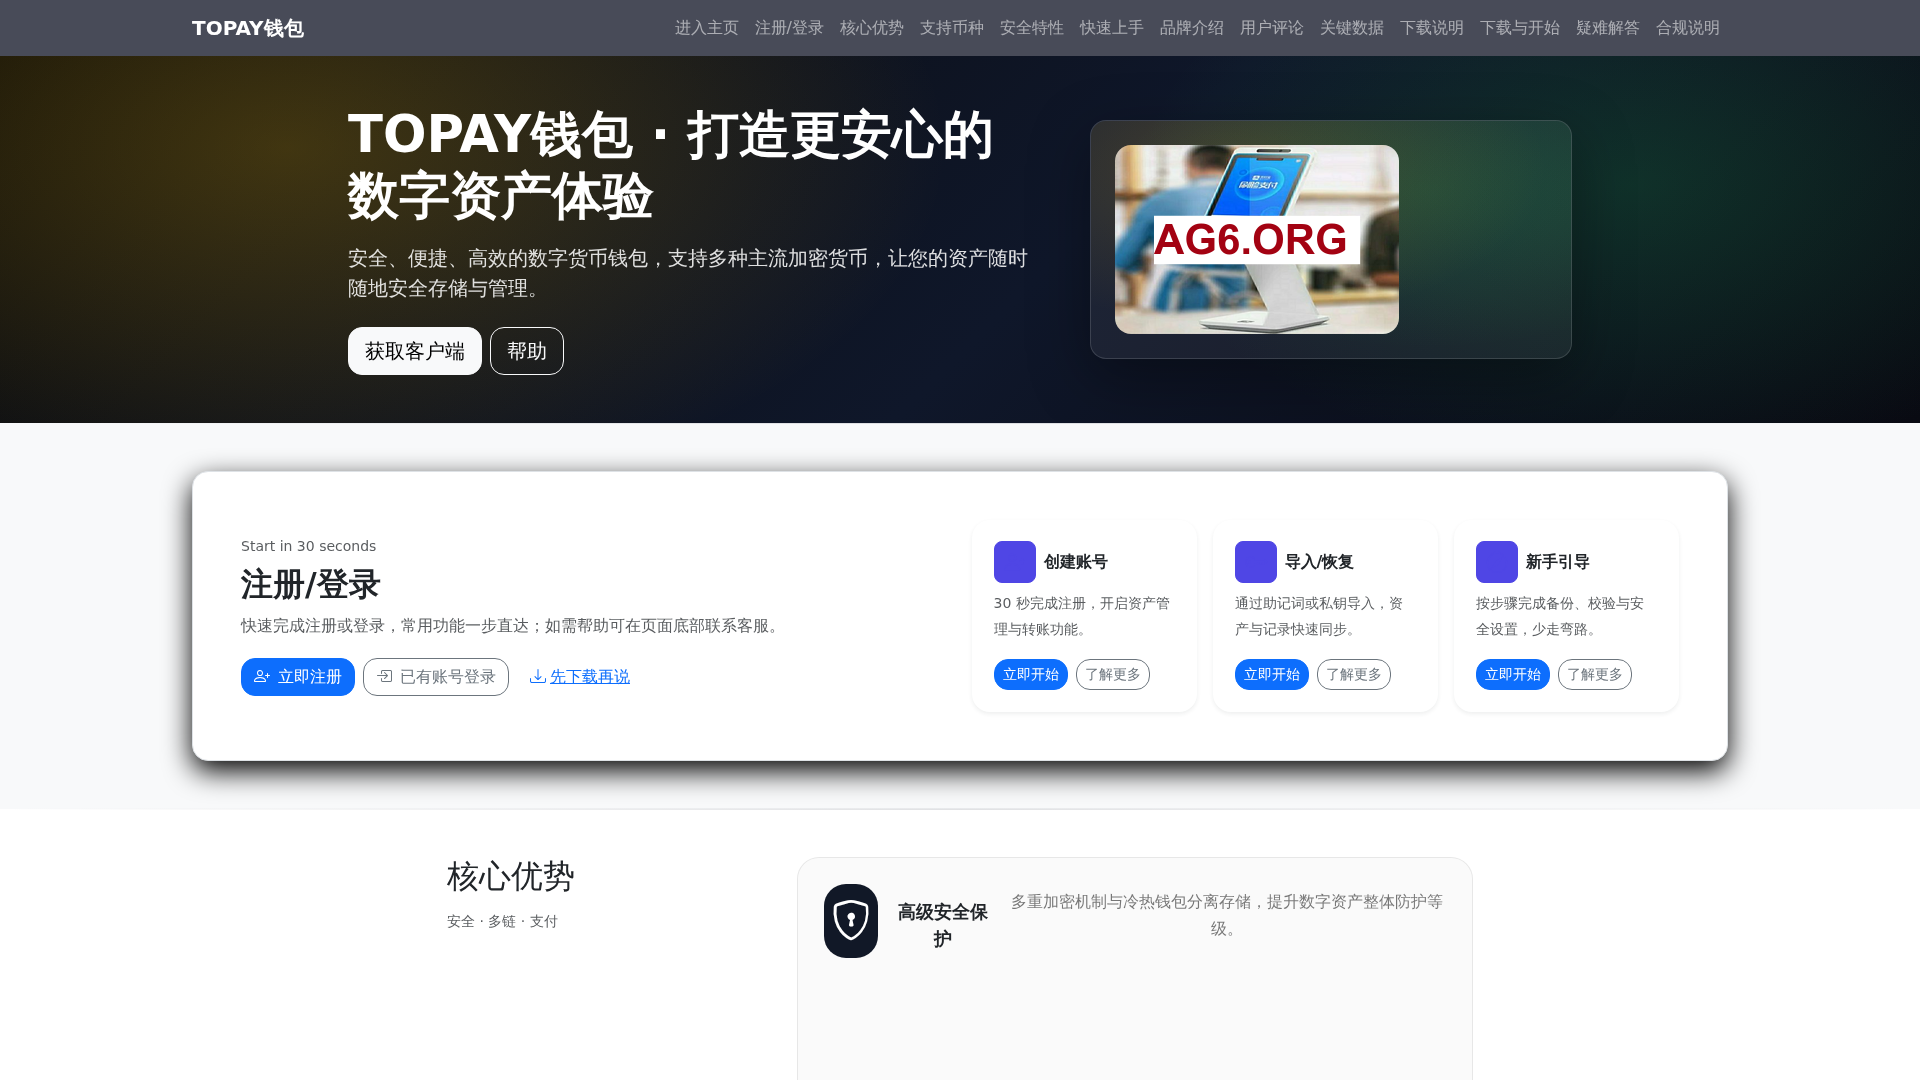This screenshot has height=1080, width=1920.
Task: Click the download icon beside 先下载再说
Action: (537, 677)
